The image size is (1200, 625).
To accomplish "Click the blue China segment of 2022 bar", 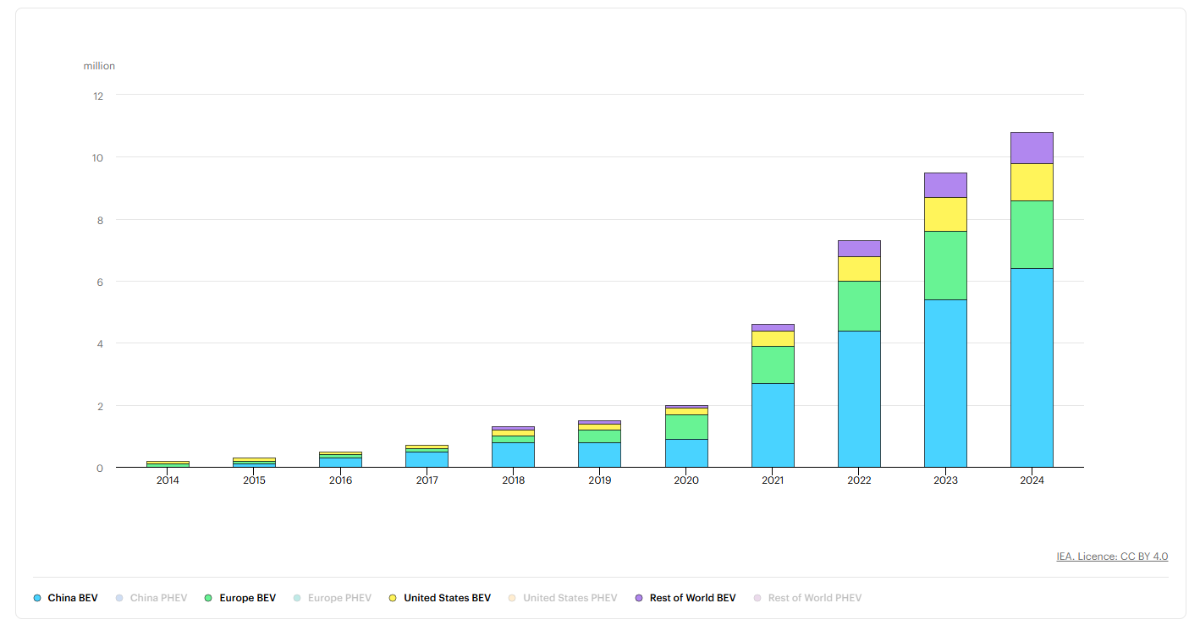I will pos(859,399).
